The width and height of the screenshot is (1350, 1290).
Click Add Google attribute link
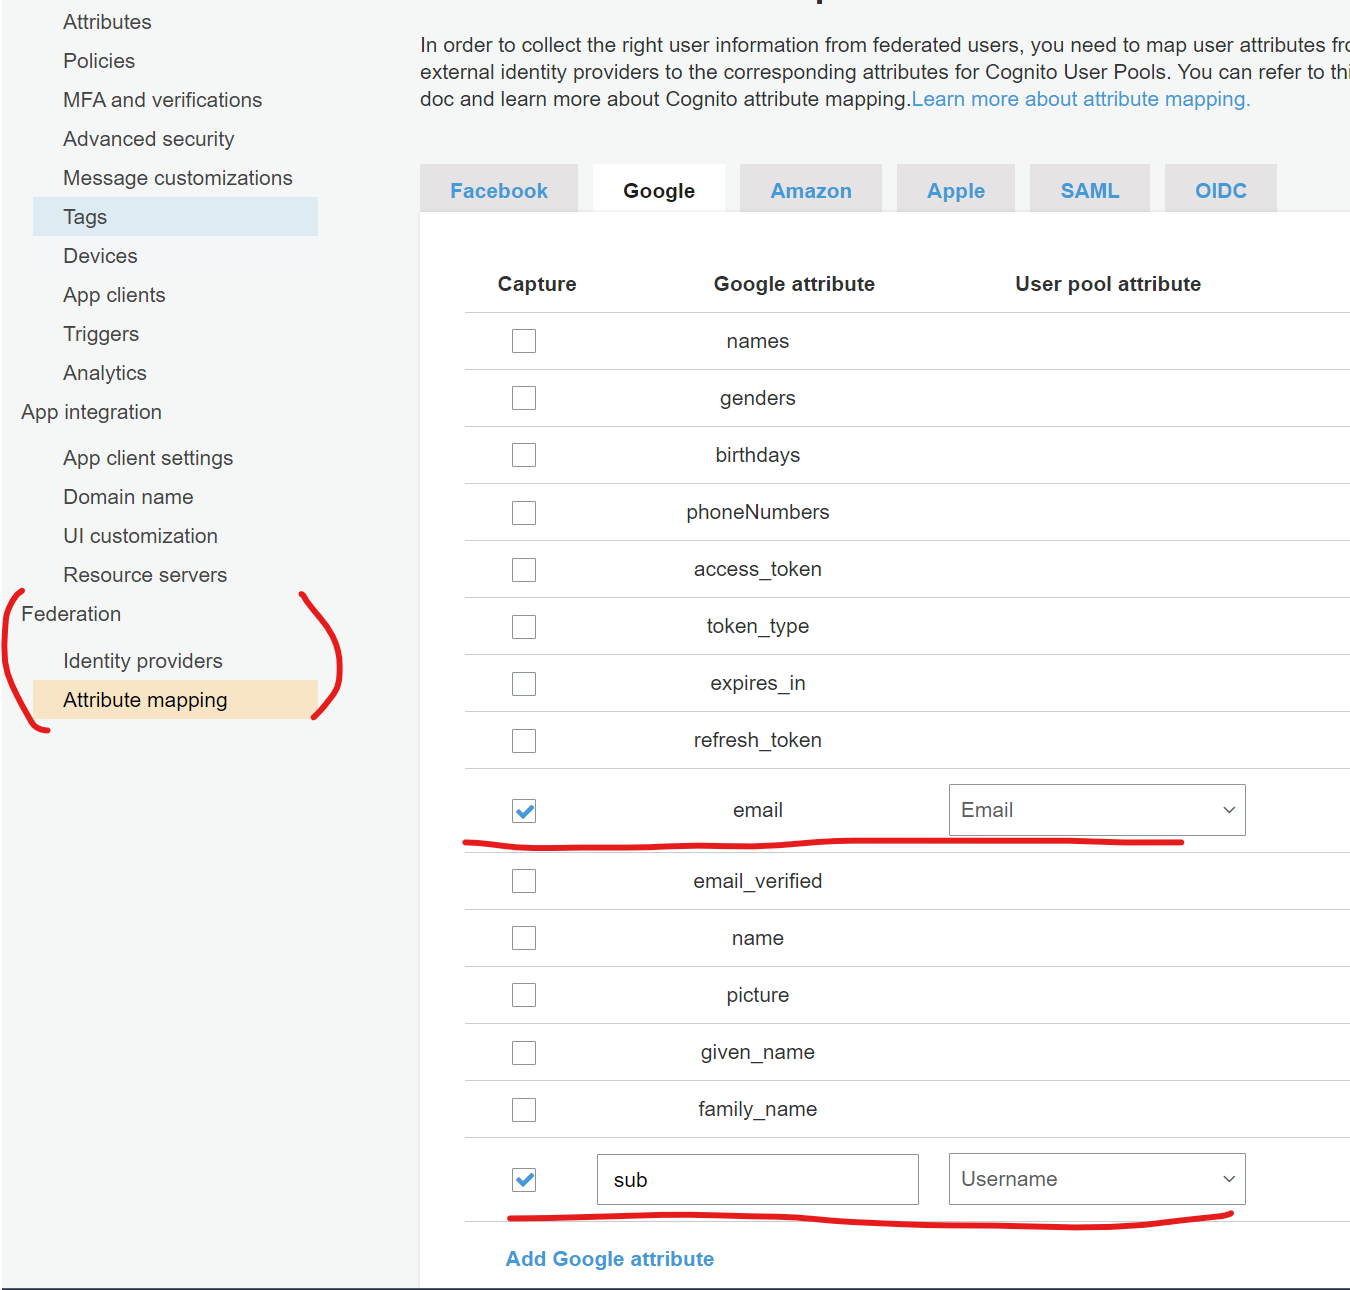tap(610, 1259)
